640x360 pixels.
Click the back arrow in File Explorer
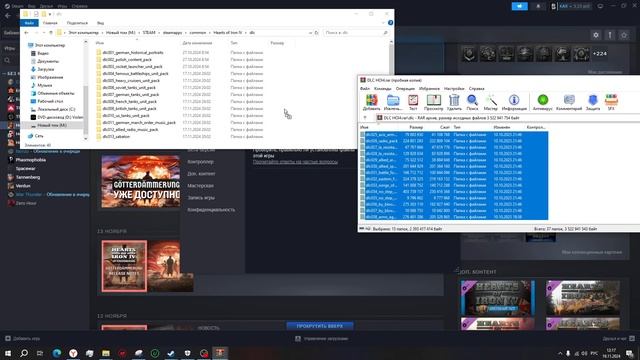(27, 33)
